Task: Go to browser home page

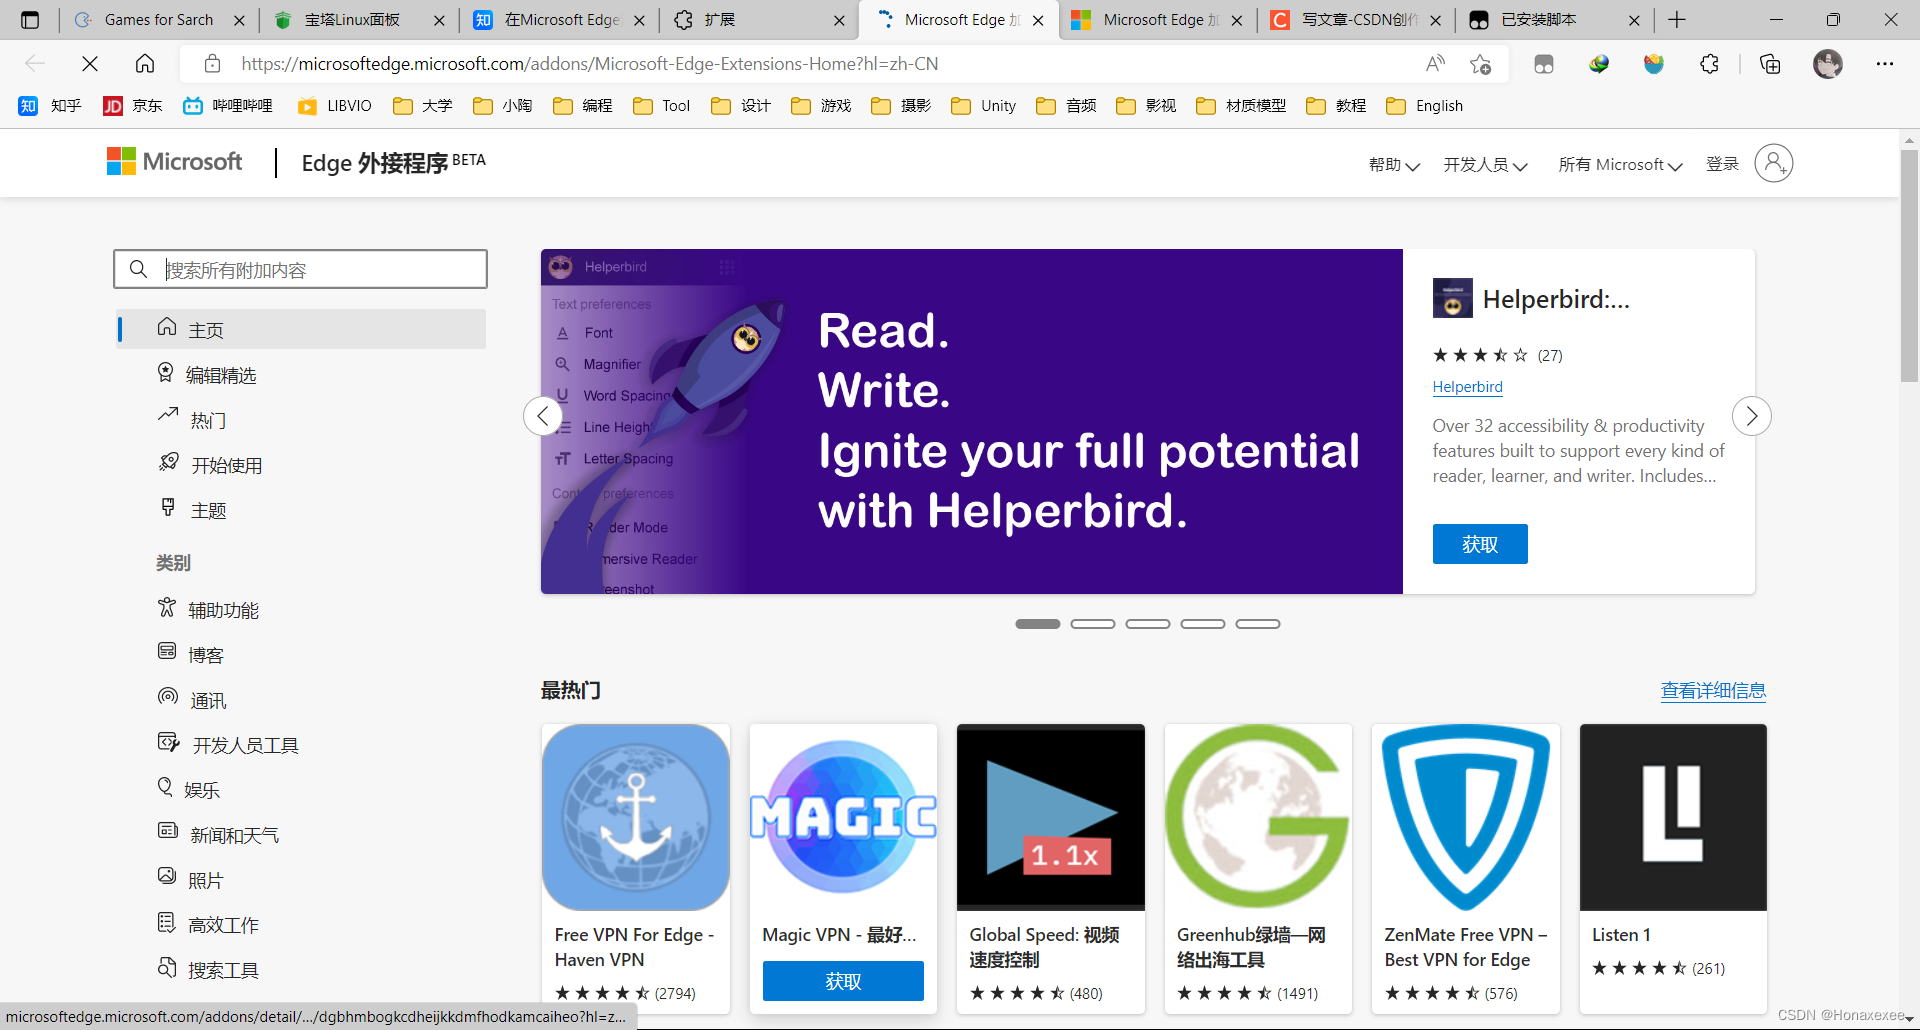Action: 145,64
